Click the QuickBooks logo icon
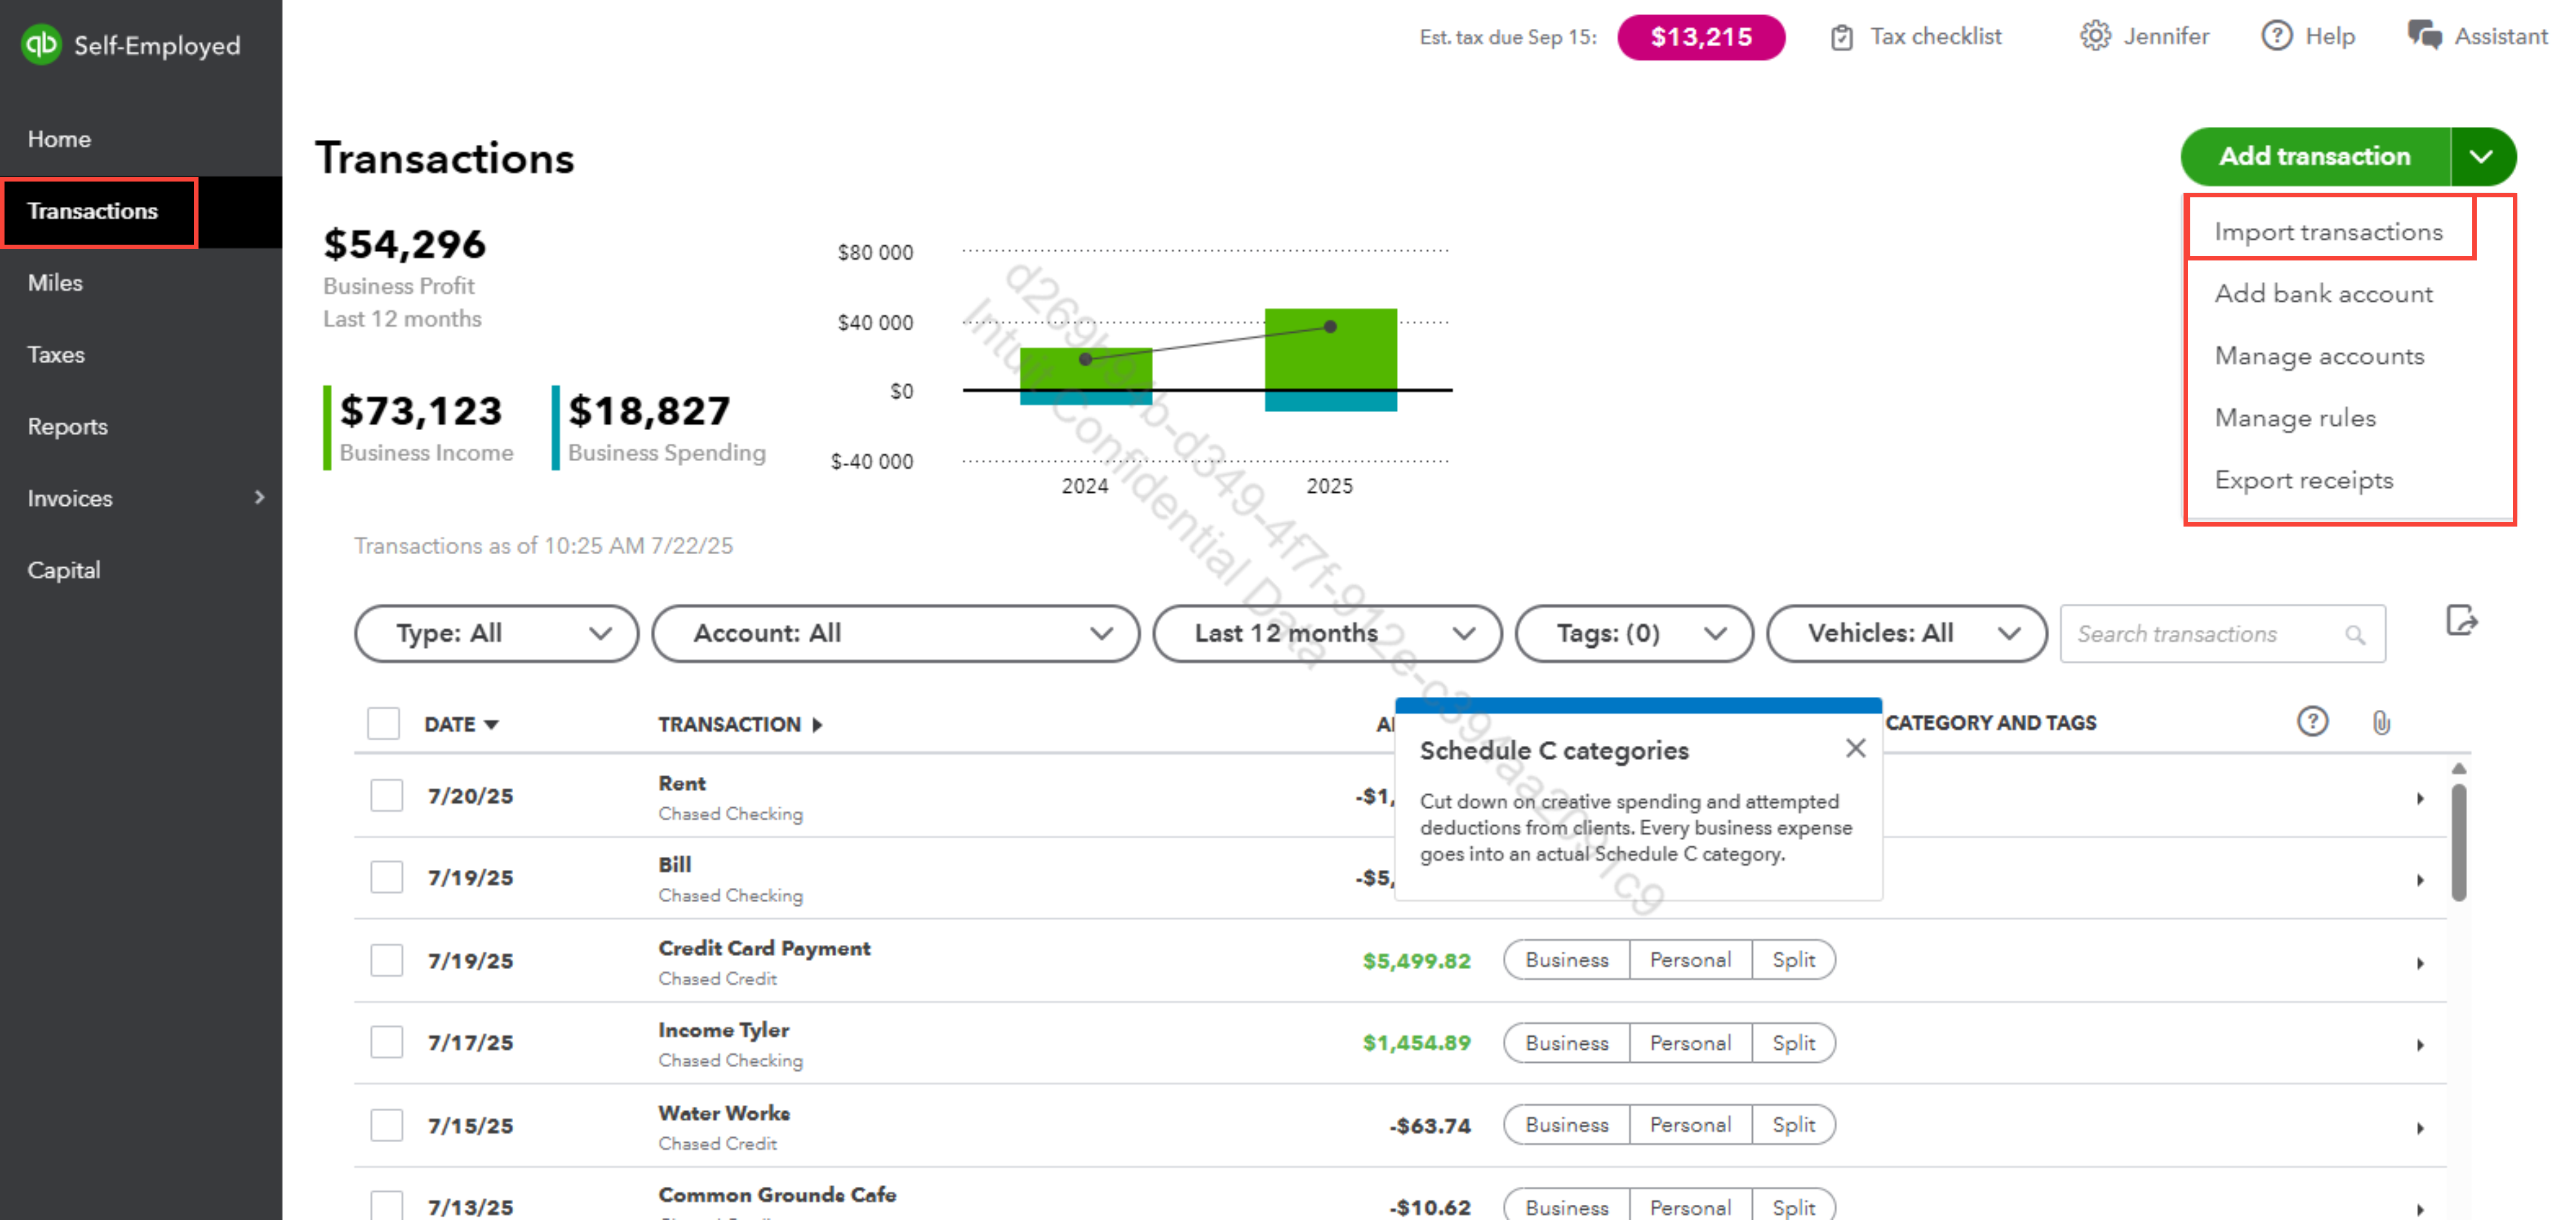The image size is (2576, 1220). 42,44
